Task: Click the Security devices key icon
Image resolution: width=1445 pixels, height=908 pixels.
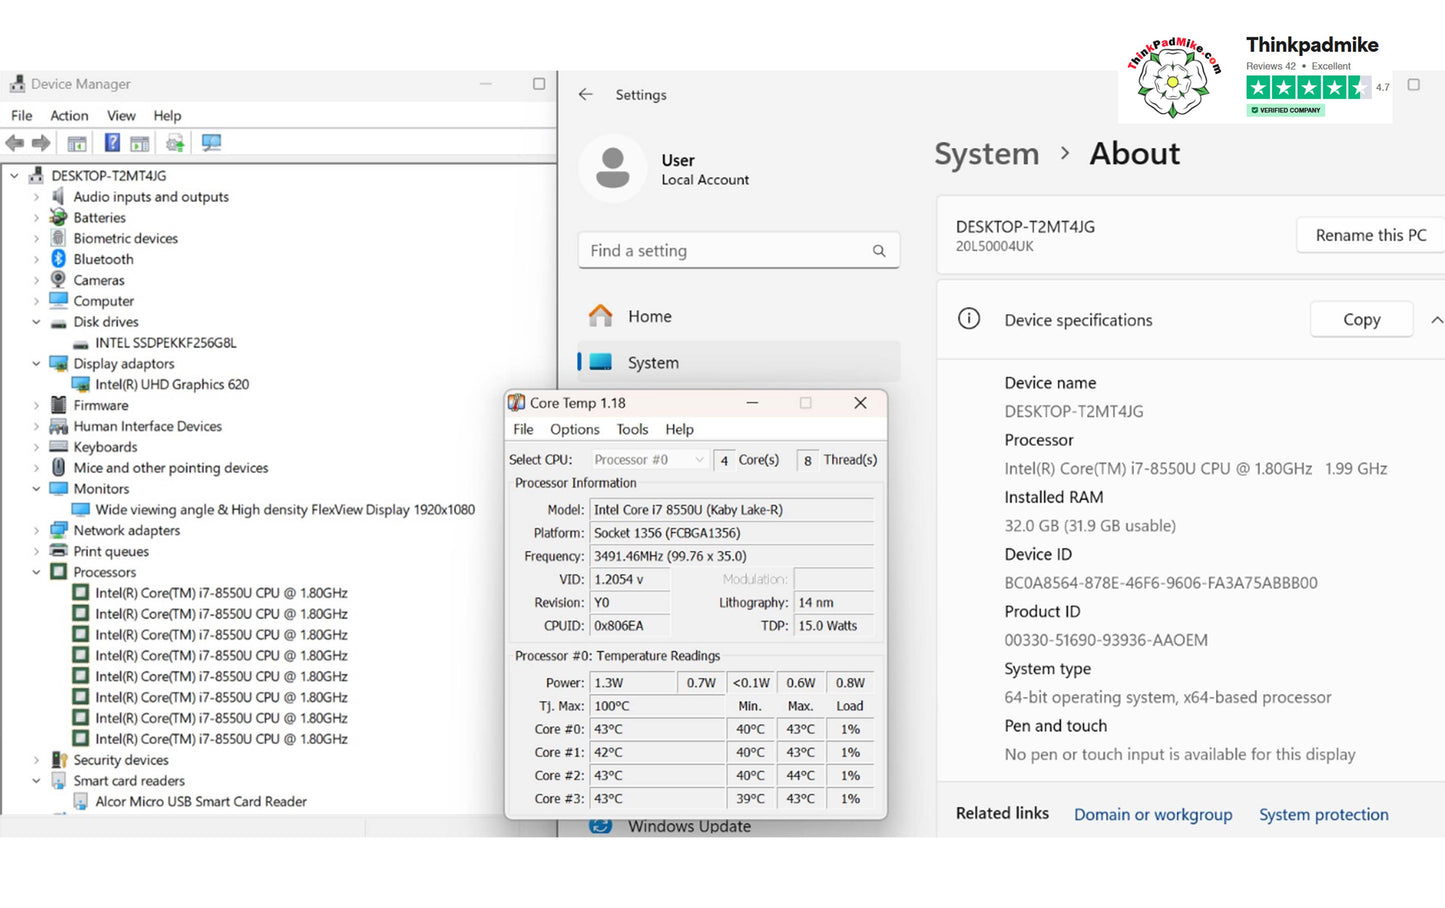Action: (x=59, y=760)
